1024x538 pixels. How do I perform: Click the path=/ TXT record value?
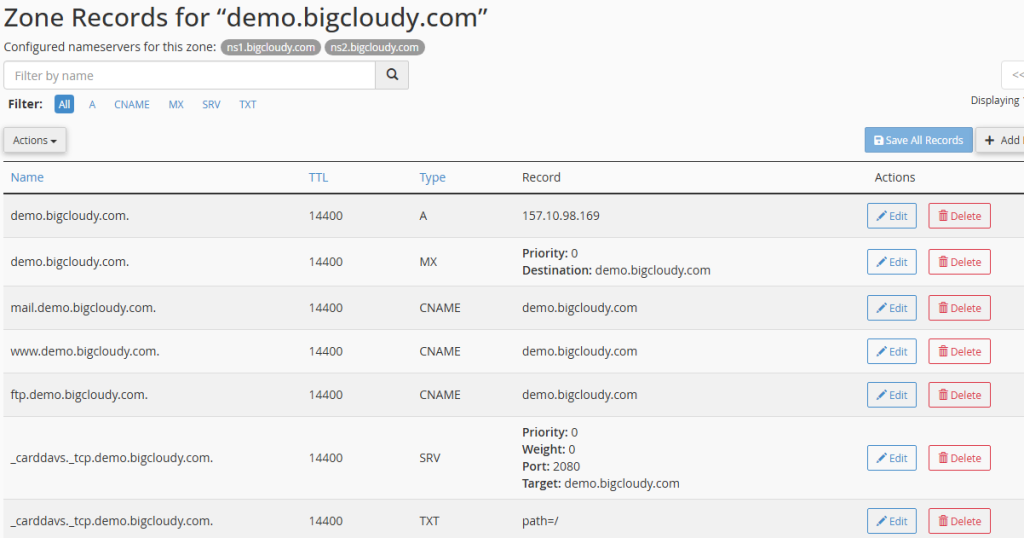pos(540,521)
